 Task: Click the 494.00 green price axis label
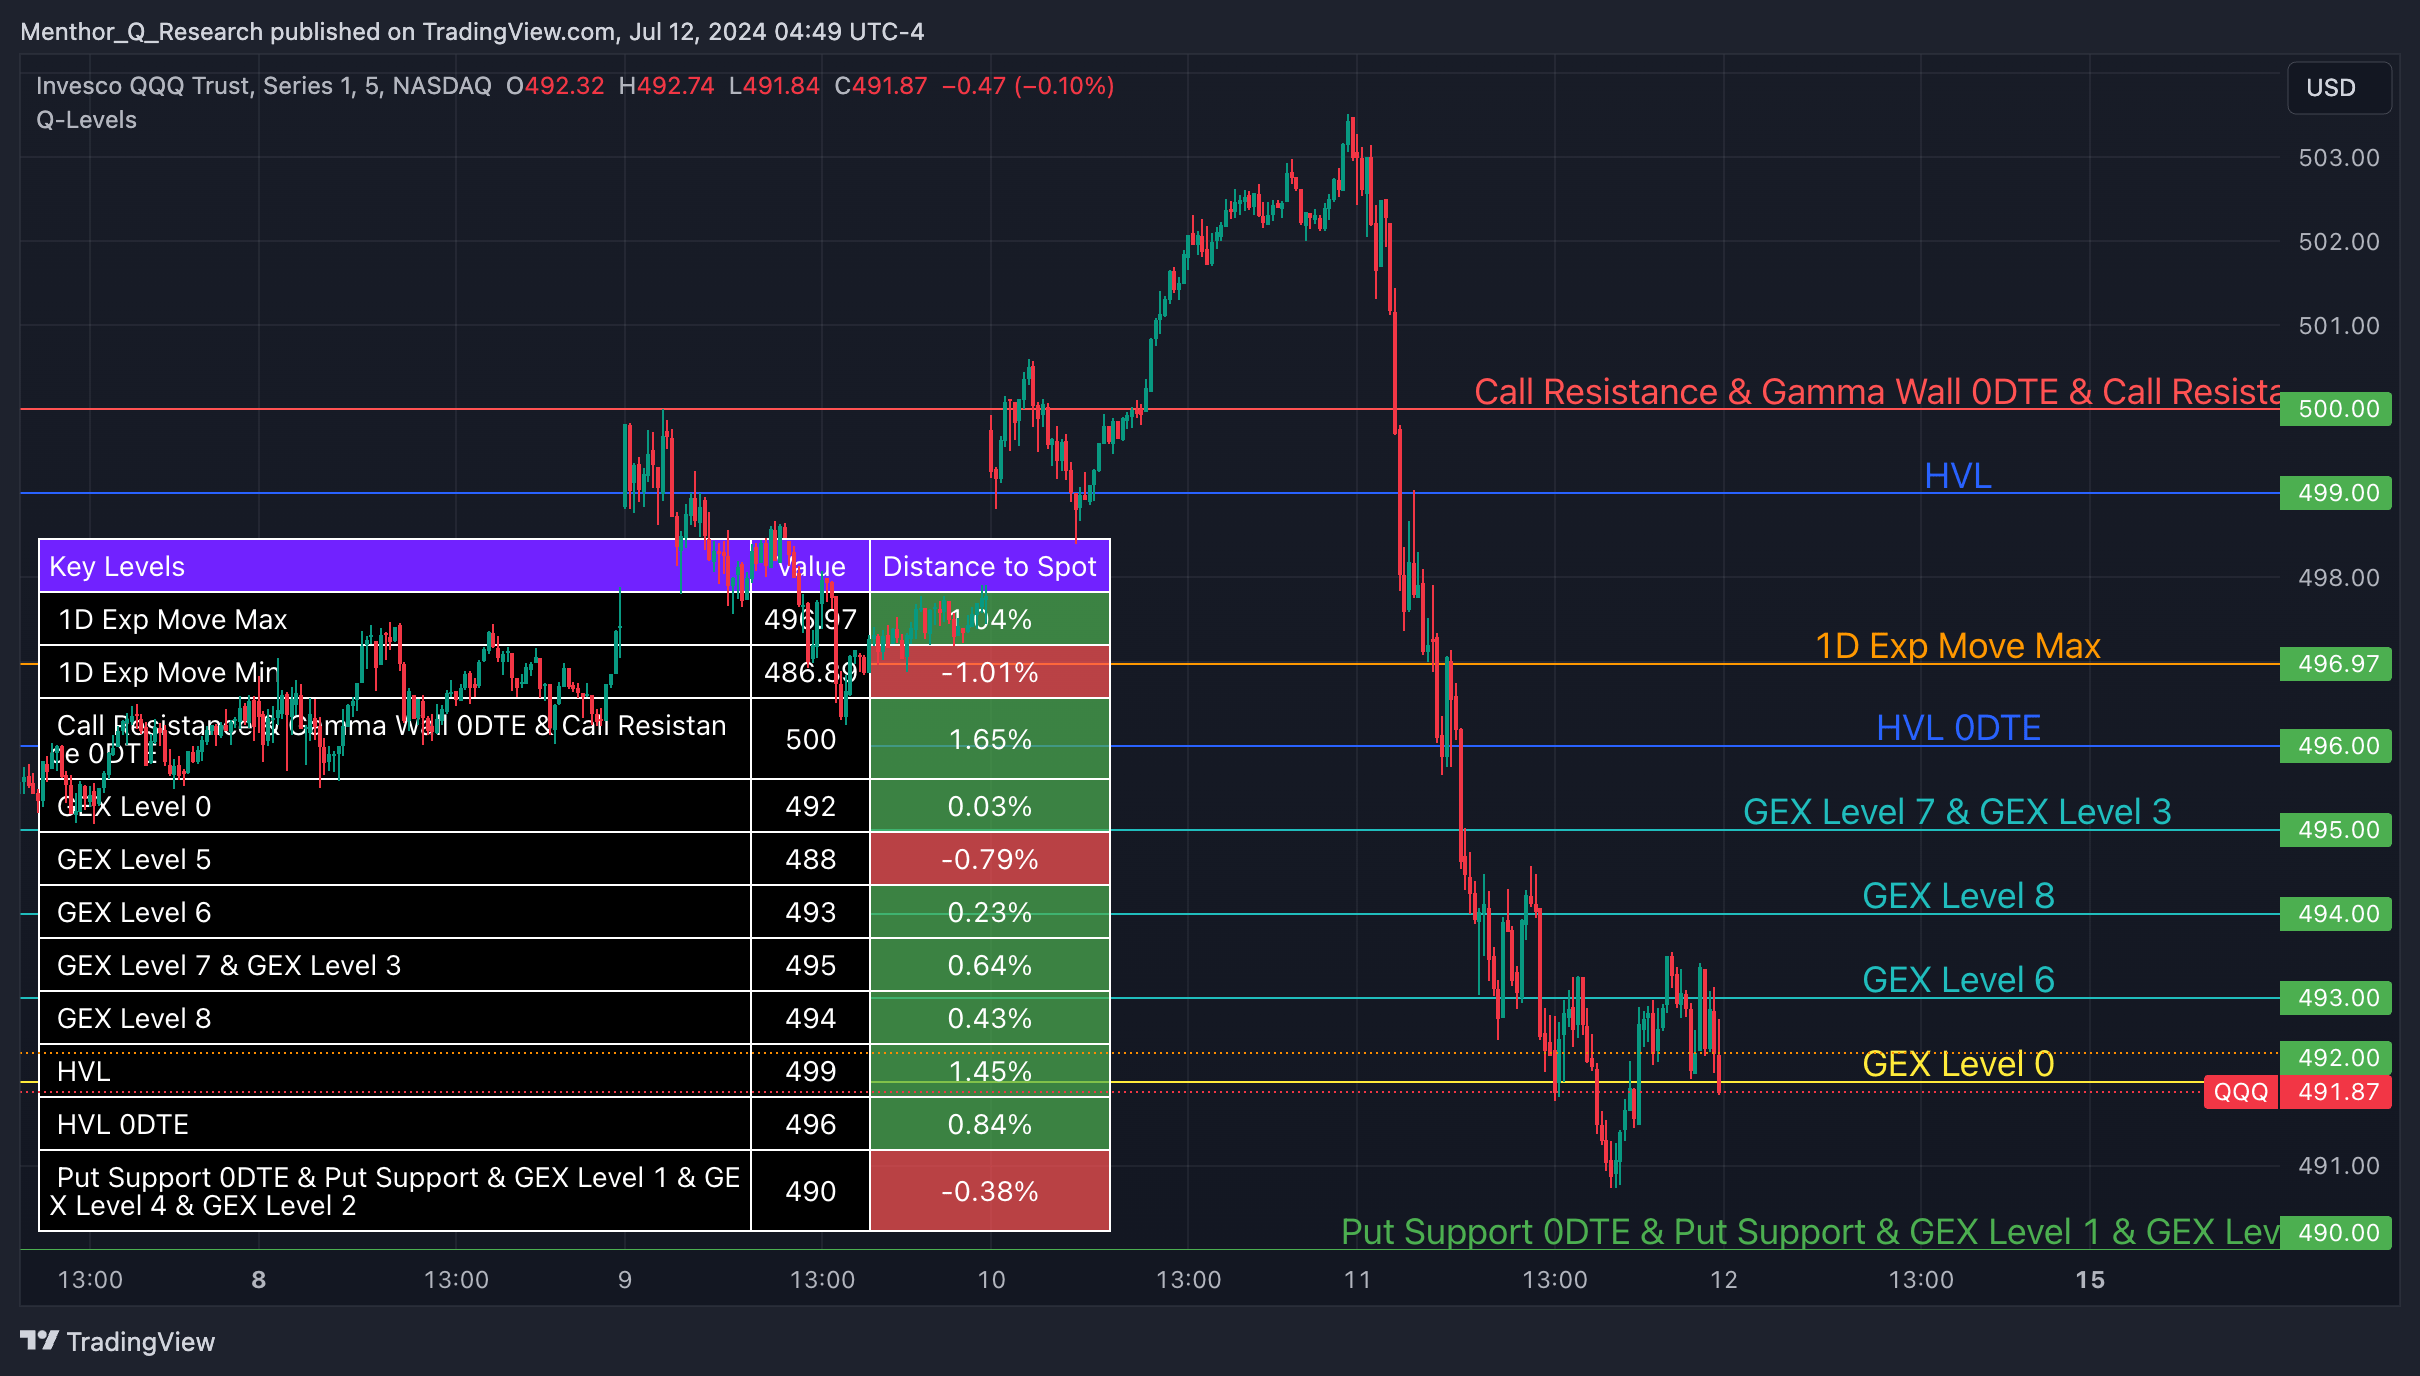click(2336, 914)
